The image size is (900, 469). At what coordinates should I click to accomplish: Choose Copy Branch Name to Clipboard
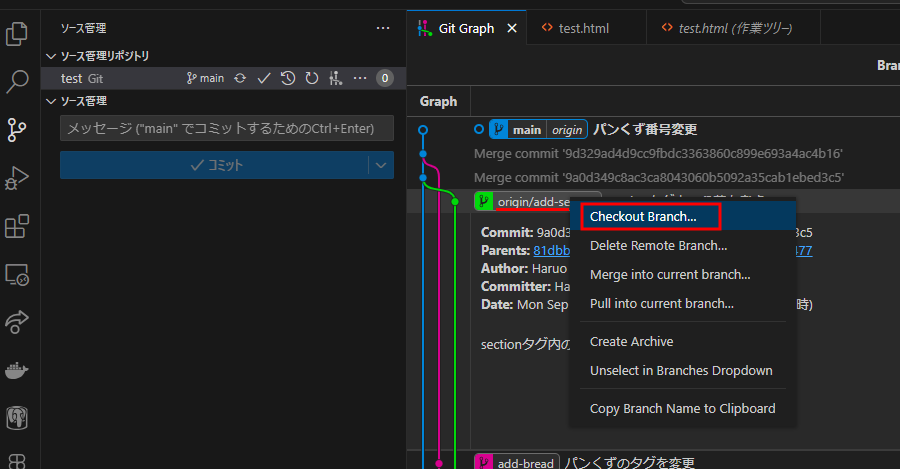(682, 409)
